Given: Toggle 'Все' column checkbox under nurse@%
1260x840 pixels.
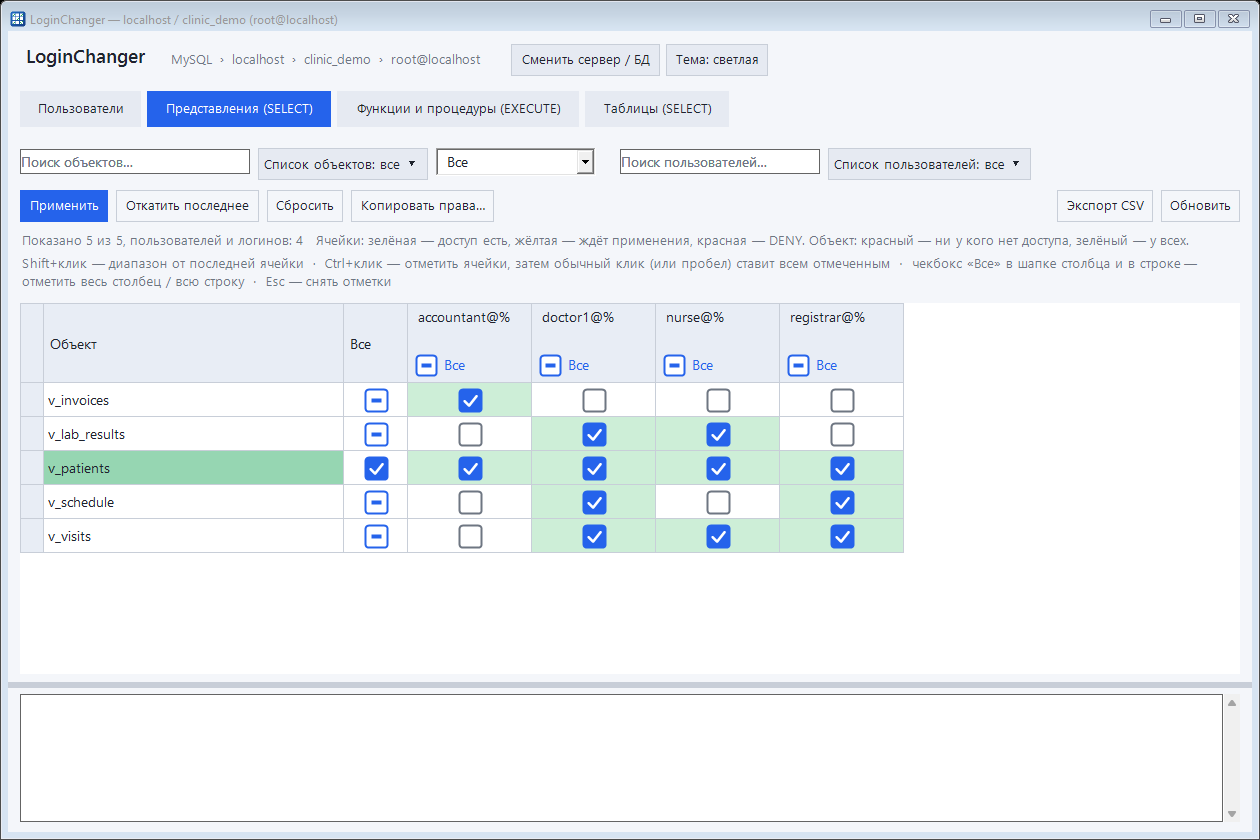Looking at the screenshot, I should [x=674, y=366].
